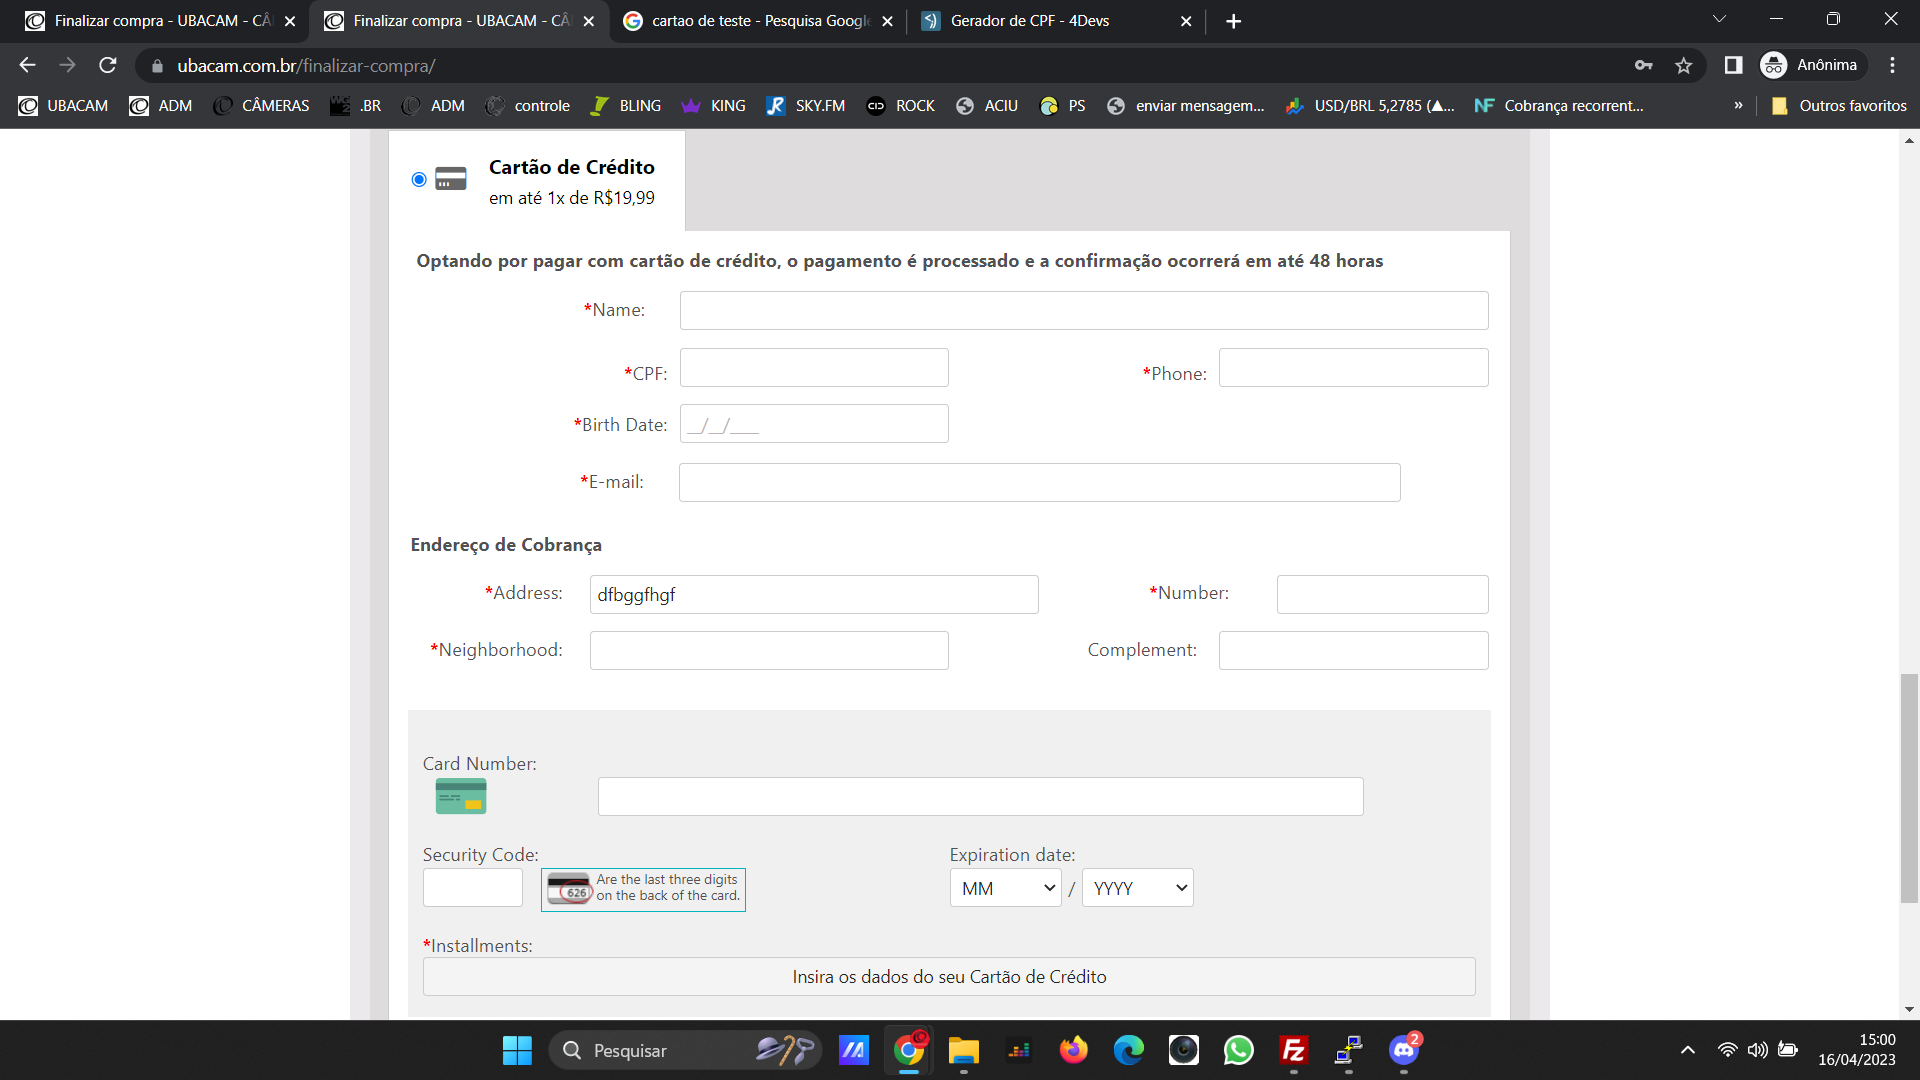Click the credit card icon next to Card Number

pos(460,795)
